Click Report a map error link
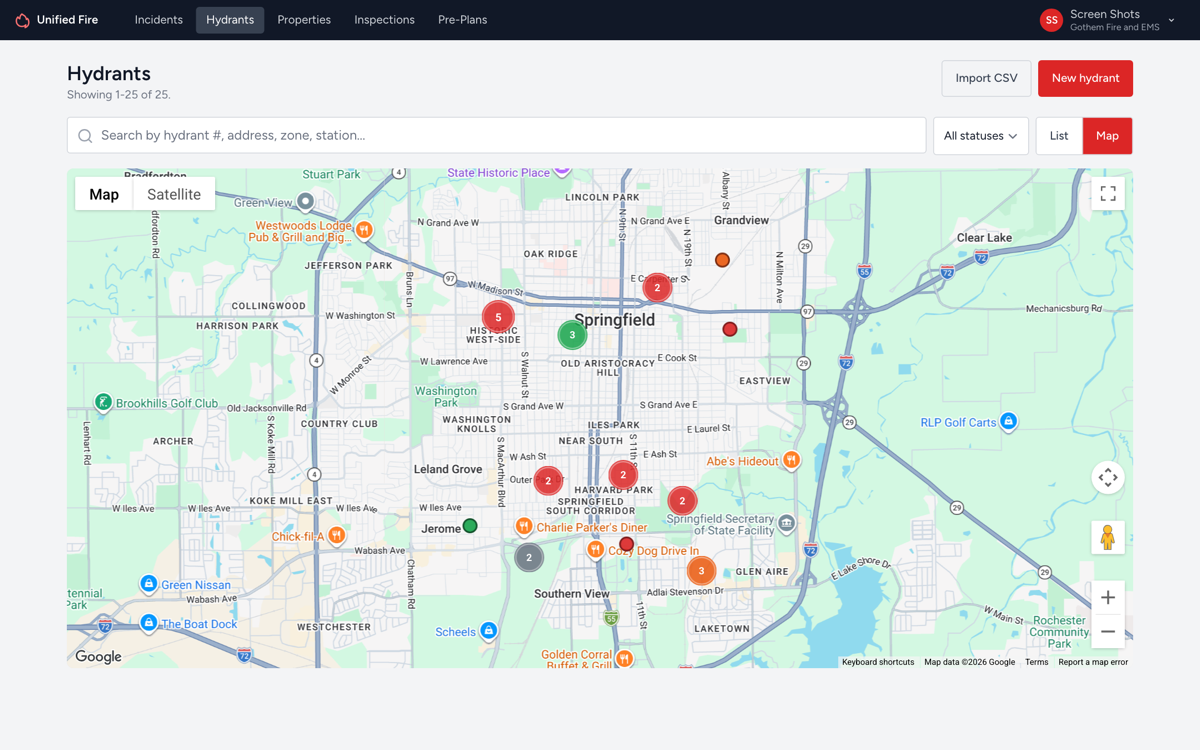Viewport: 1200px width, 750px height. pos(1093,662)
